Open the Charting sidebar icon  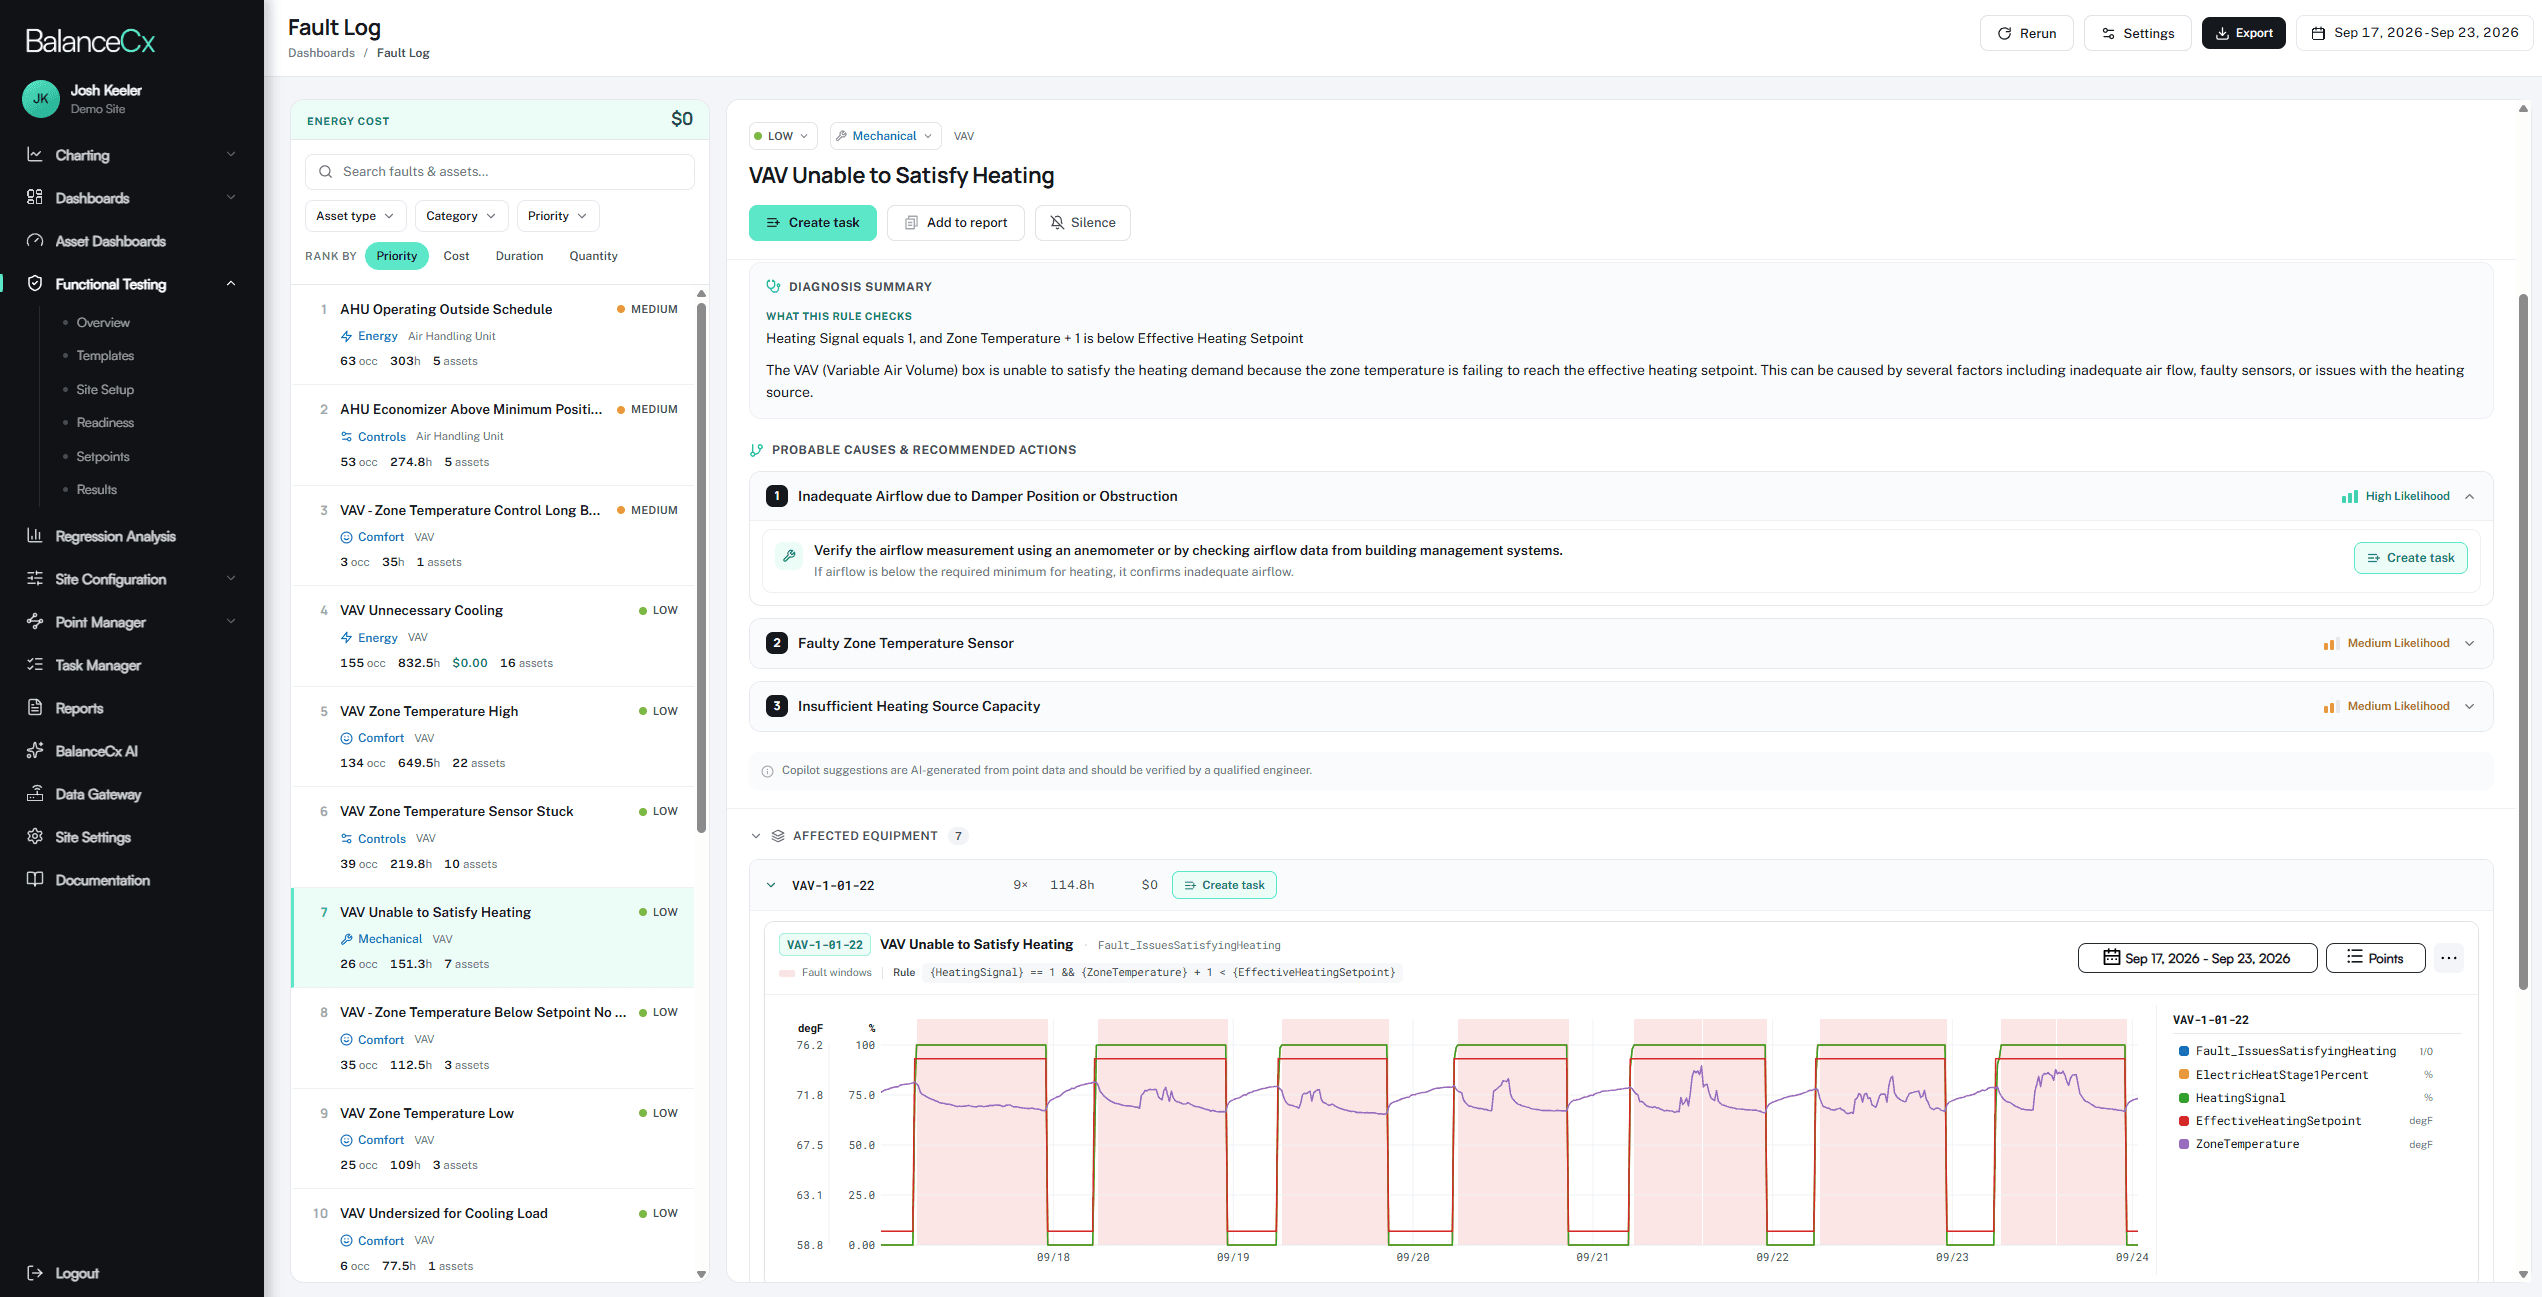pyautogui.click(x=35, y=155)
